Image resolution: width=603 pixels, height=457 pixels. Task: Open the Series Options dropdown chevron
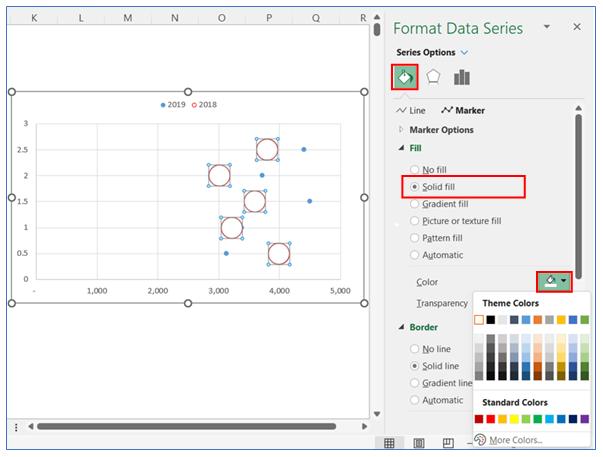464,52
